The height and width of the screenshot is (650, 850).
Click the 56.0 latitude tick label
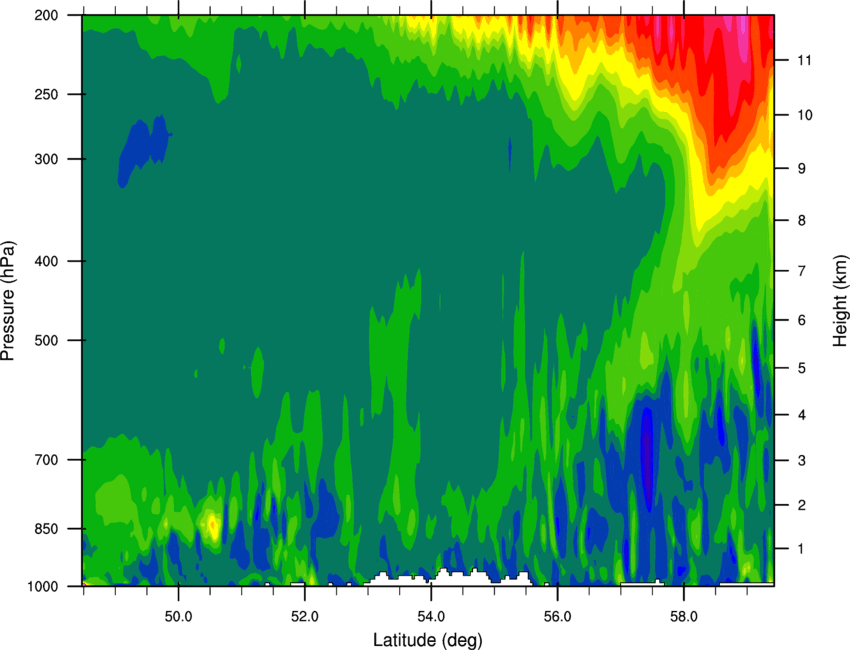pyautogui.click(x=557, y=617)
